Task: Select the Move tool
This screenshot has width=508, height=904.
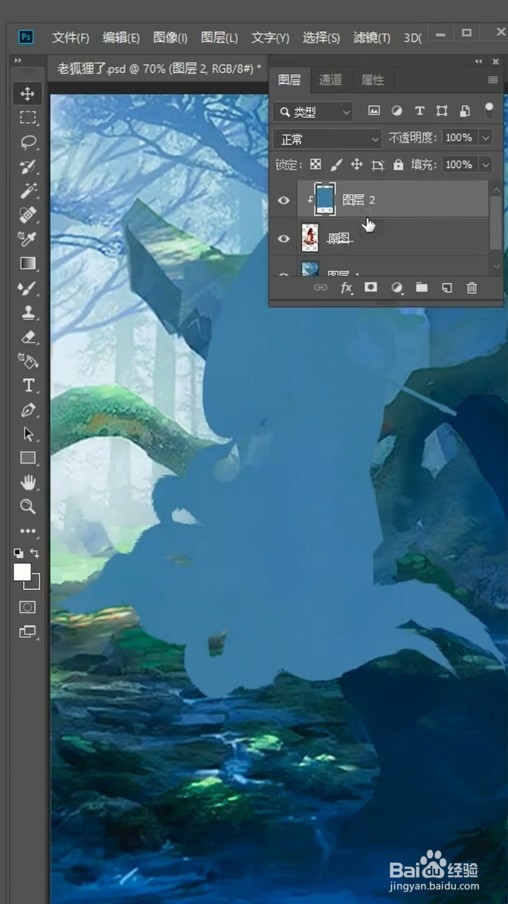Action: pos(28,94)
